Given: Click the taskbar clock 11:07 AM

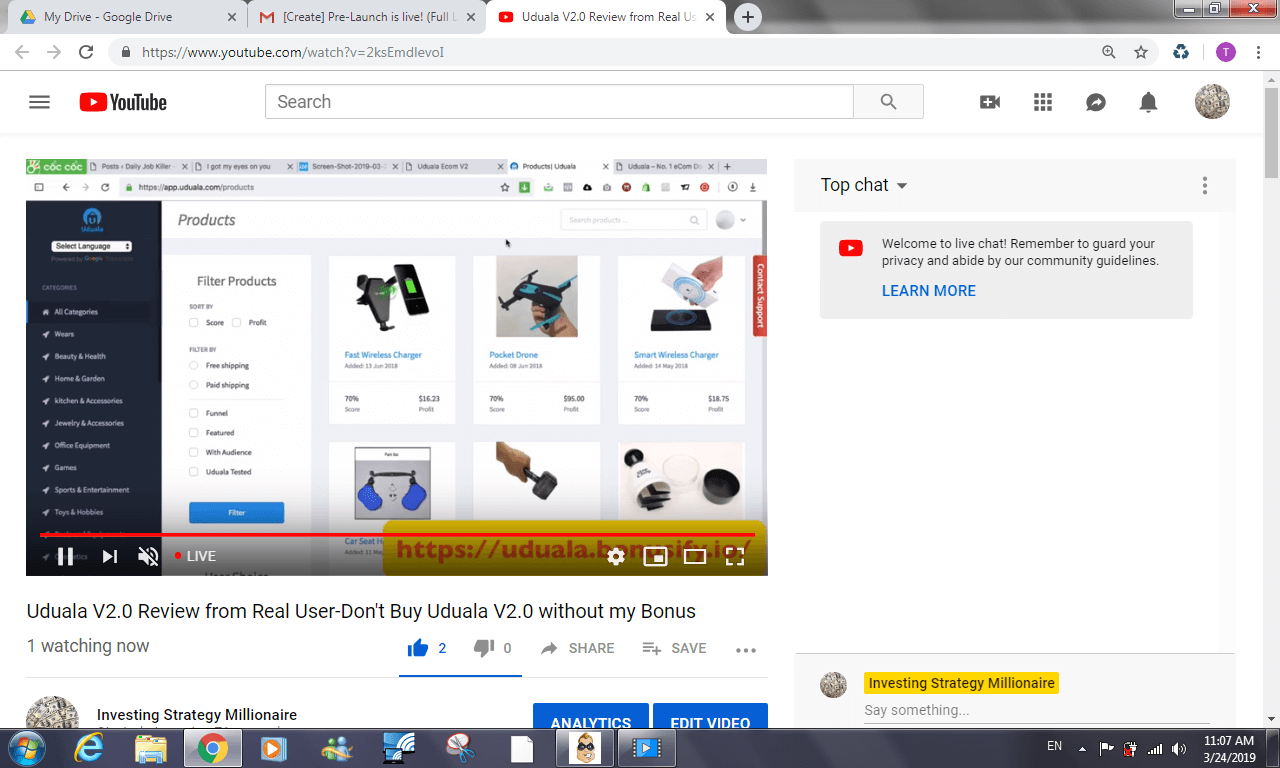Looking at the screenshot, I should click(1229, 741).
